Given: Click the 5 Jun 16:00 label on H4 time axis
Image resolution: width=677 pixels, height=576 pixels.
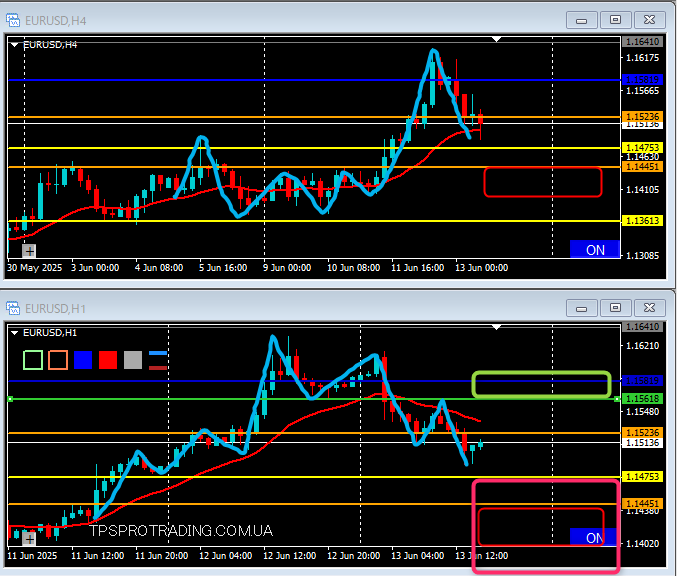Looking at the screenshot, I should click(x=223, y=268).
